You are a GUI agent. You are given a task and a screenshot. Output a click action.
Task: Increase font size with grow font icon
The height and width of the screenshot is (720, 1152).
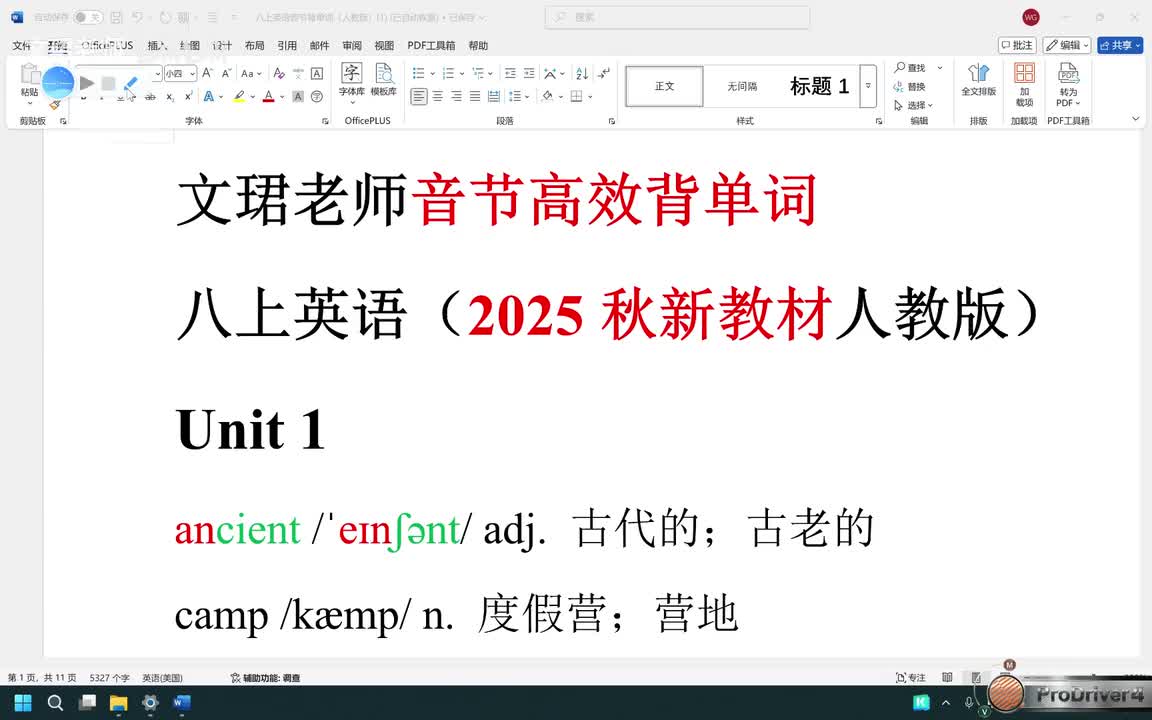point(208,73)
